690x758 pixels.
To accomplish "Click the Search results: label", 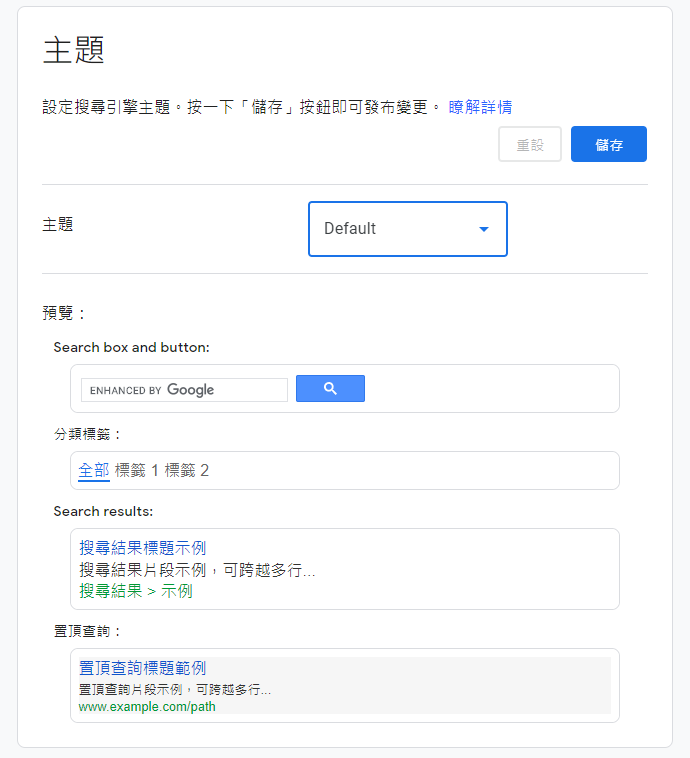I will click(103, 511).
